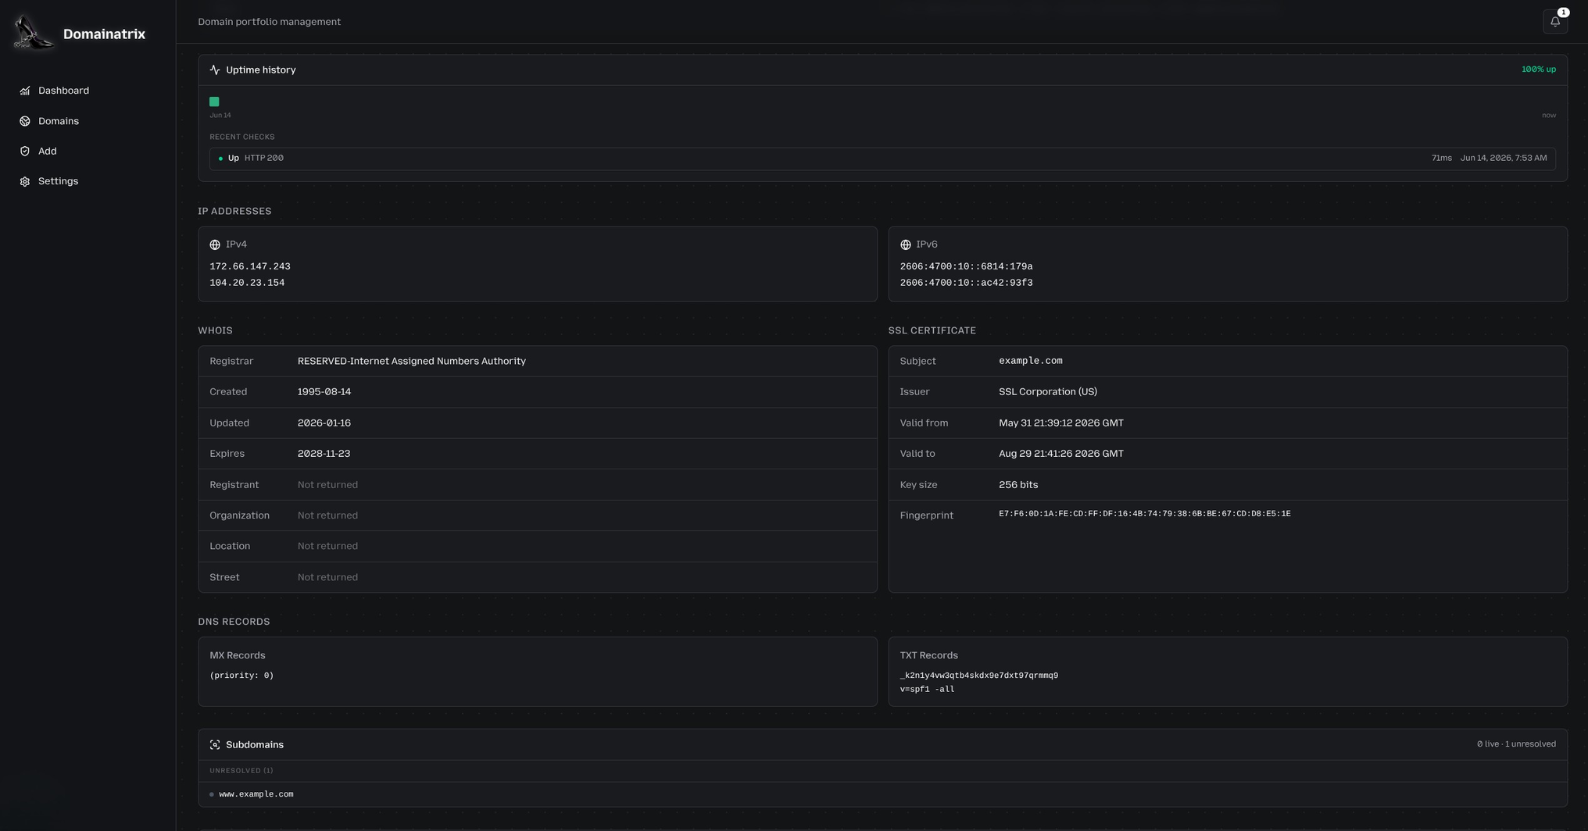The height and width of the screenshot is (831, 1588).
Task: Click the green Up status dot
Action: pyautogui.click(x=221, y=158)
